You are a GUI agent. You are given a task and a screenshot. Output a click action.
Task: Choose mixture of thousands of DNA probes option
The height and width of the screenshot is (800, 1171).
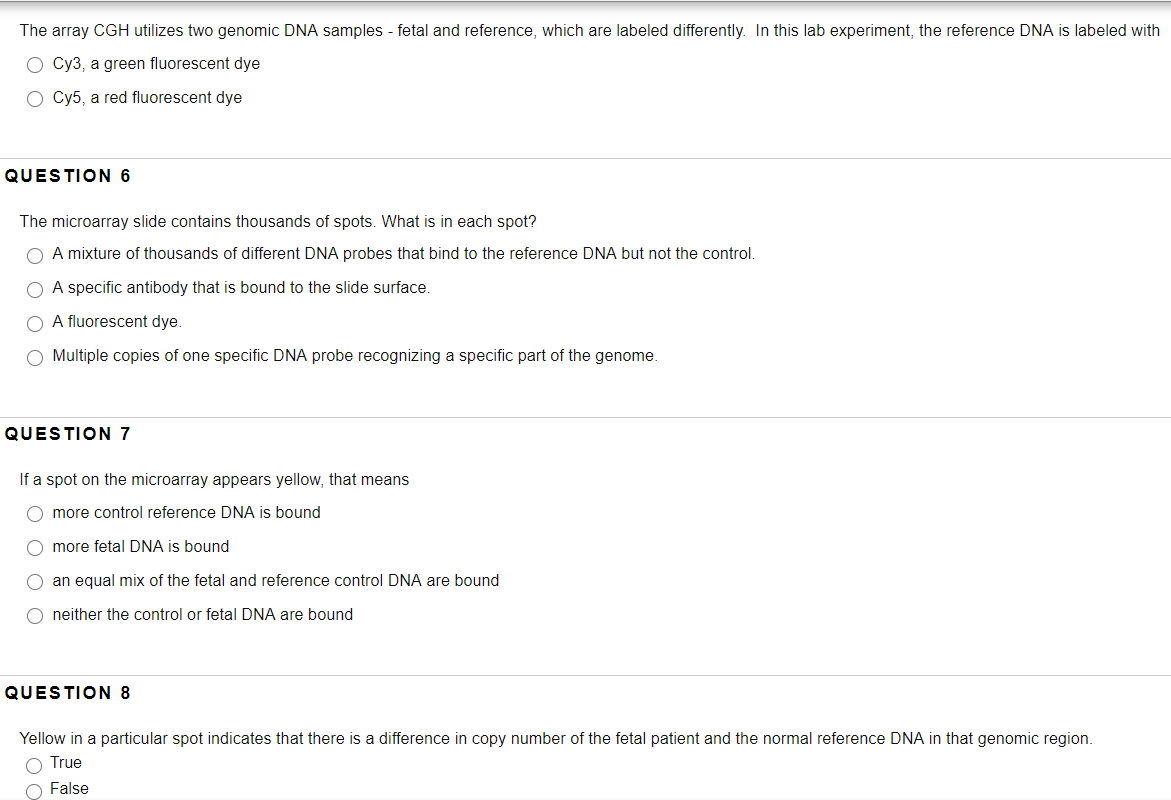tap(35, 255)
